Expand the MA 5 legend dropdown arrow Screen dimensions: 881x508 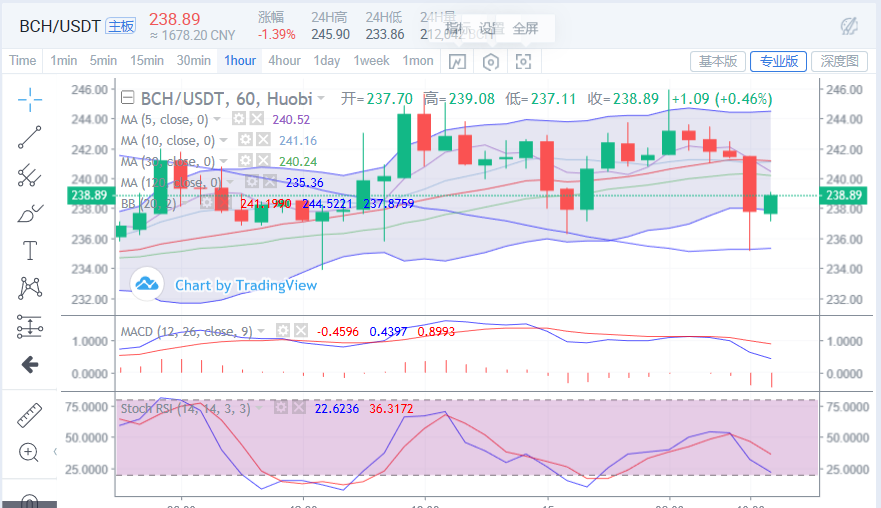click(x=217, y=119)
